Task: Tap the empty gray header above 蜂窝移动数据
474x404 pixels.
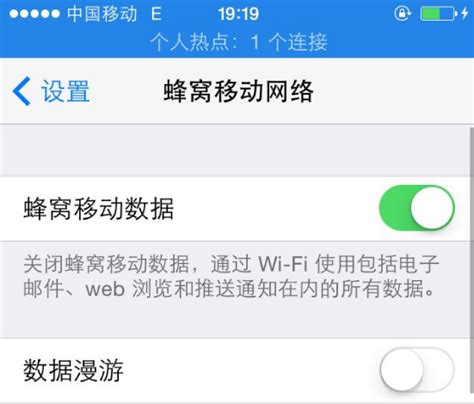Action: pyautogui.click(x=235, y=150)
